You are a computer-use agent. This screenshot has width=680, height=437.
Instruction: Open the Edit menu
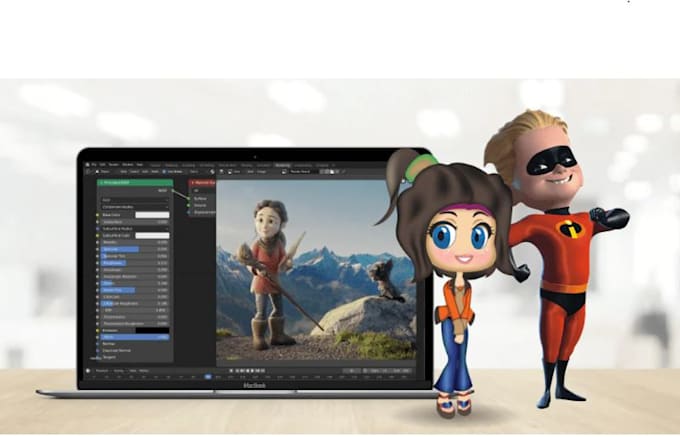[x=103, y=165]
